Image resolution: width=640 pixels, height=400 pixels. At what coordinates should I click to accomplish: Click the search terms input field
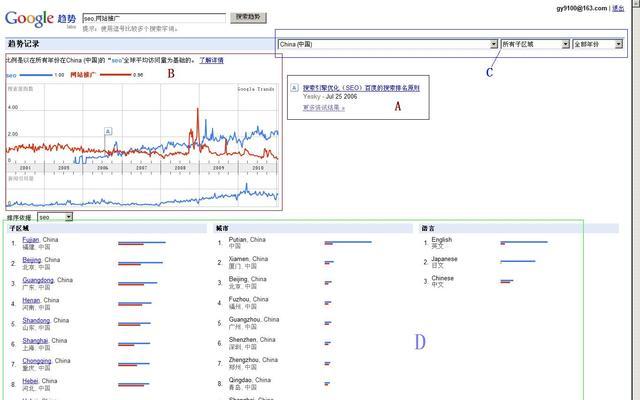(x=154, y=18)
